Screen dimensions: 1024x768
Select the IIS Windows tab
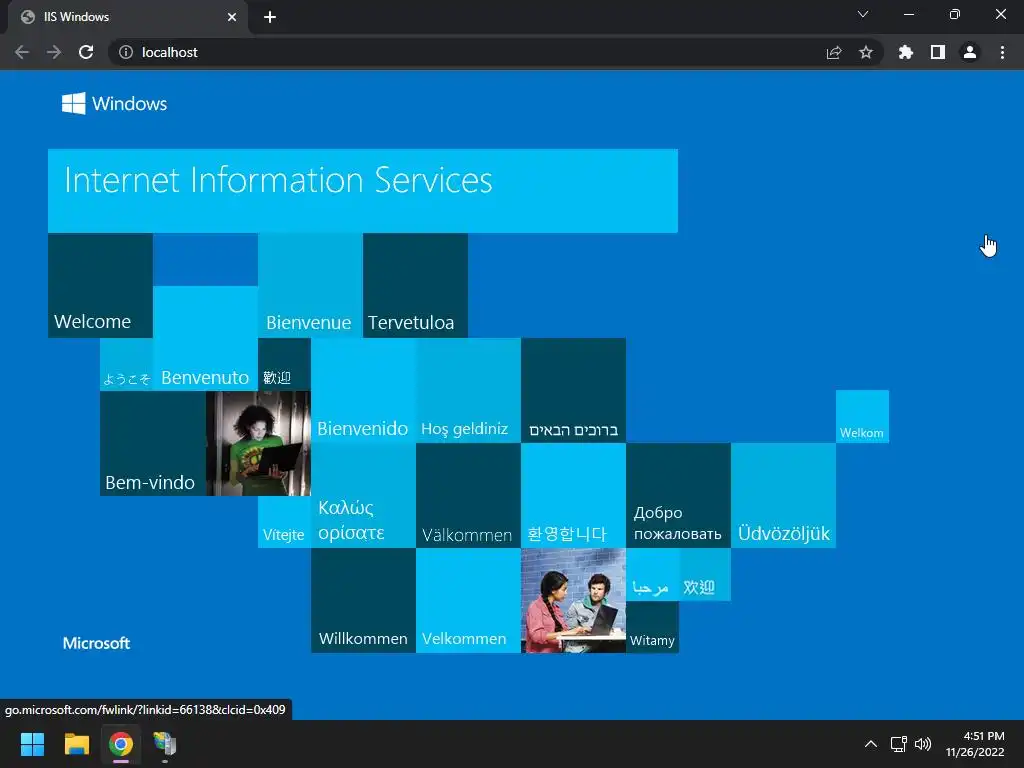tap(127, 17)
